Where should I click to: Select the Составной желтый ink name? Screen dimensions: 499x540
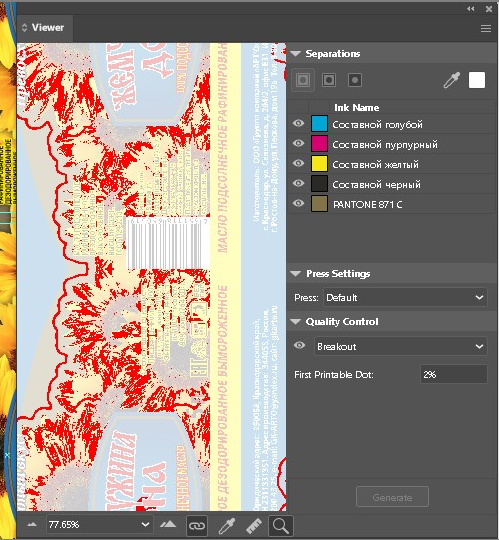point(375,164)
